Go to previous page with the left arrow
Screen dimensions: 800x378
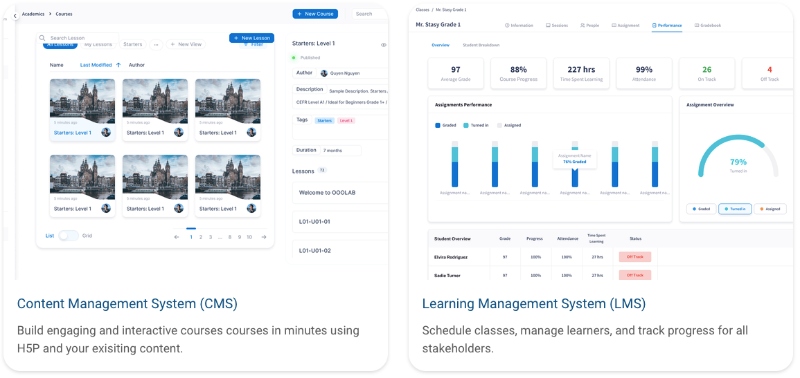177,237
